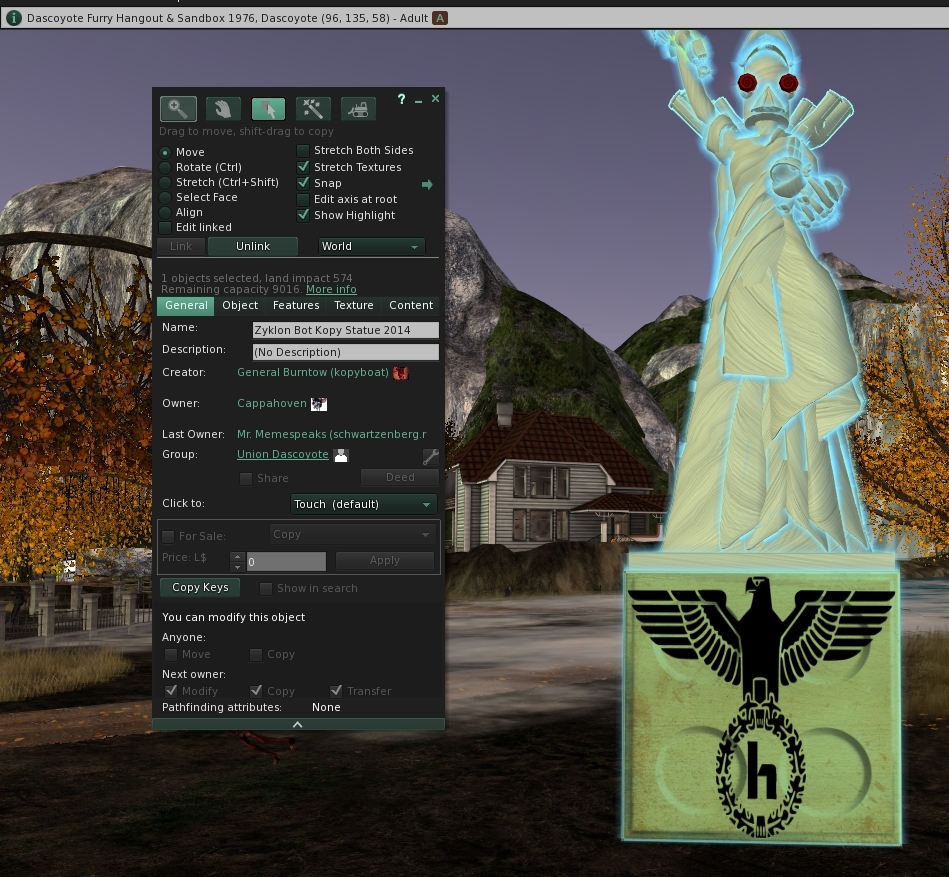This screenshot has width=949, height=877.
Task: Enable the Edit linked checkbox
Action: [x=165, y=228]
